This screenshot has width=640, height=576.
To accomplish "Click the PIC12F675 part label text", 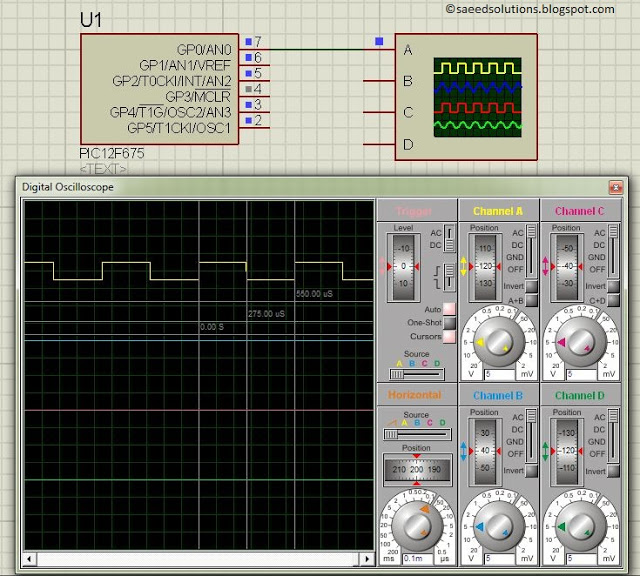I will 112,153.
